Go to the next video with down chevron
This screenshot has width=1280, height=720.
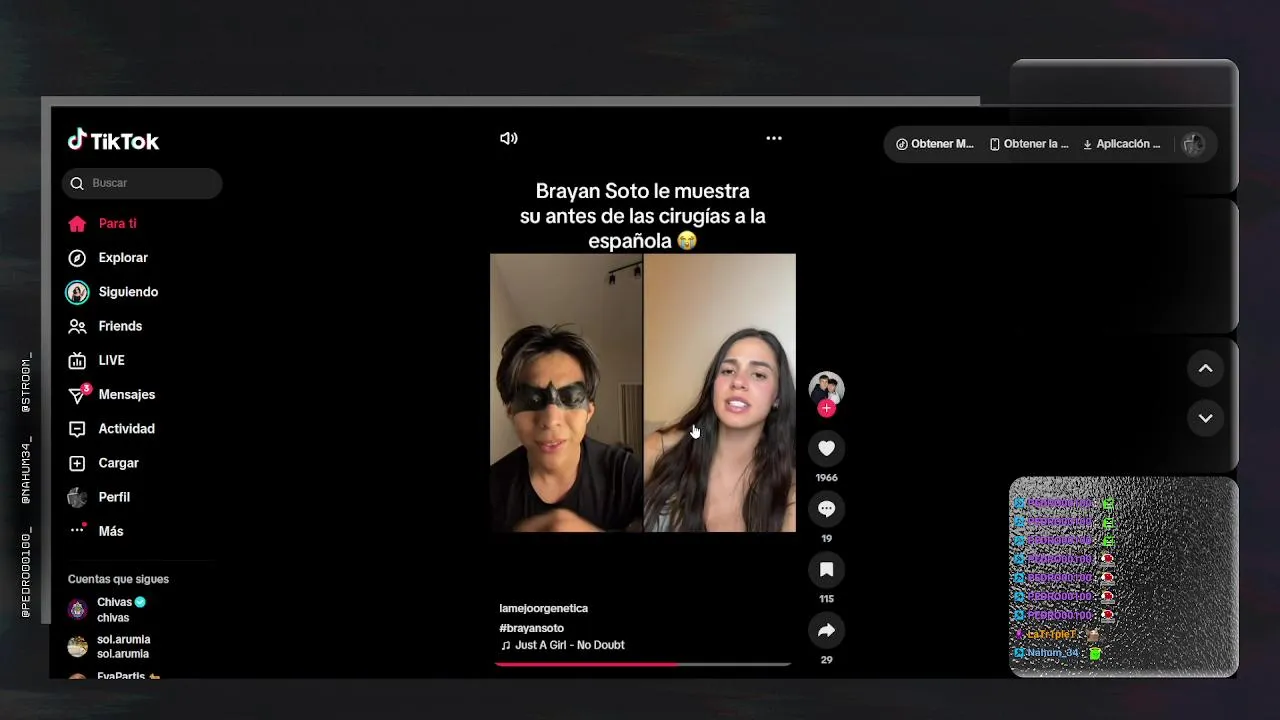pyautogui.click(x=1205, y=418)
